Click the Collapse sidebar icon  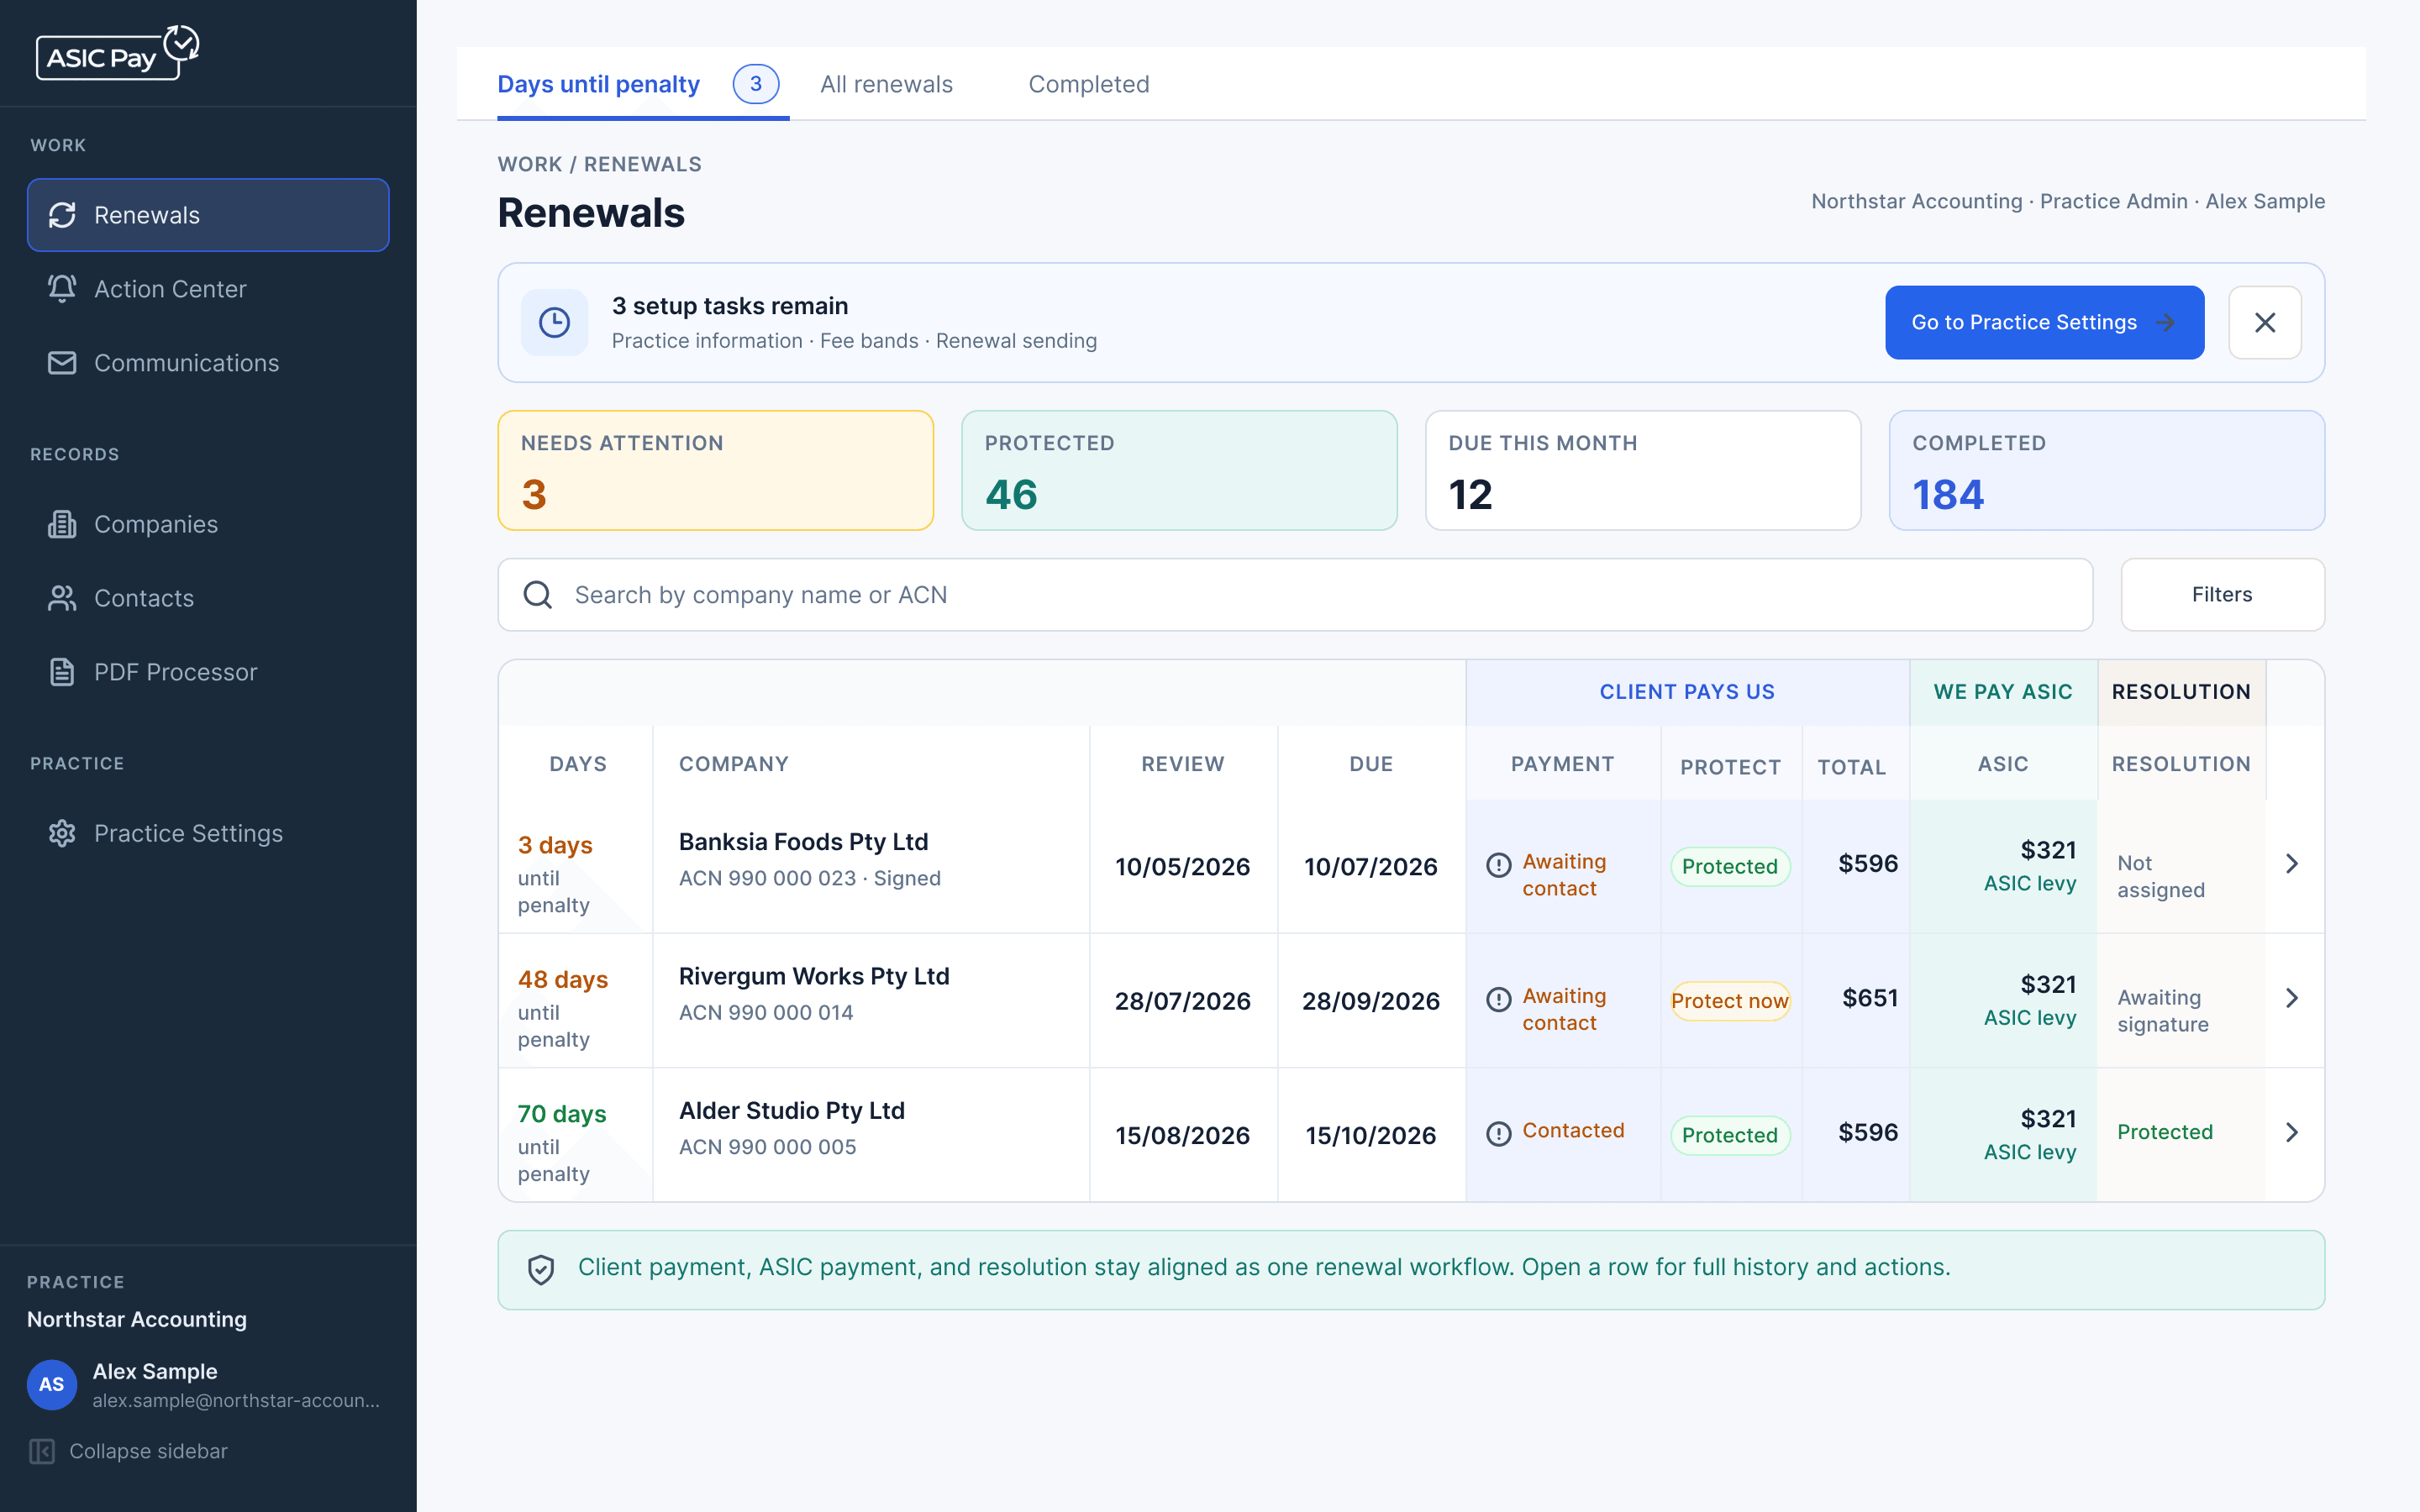42,1451
